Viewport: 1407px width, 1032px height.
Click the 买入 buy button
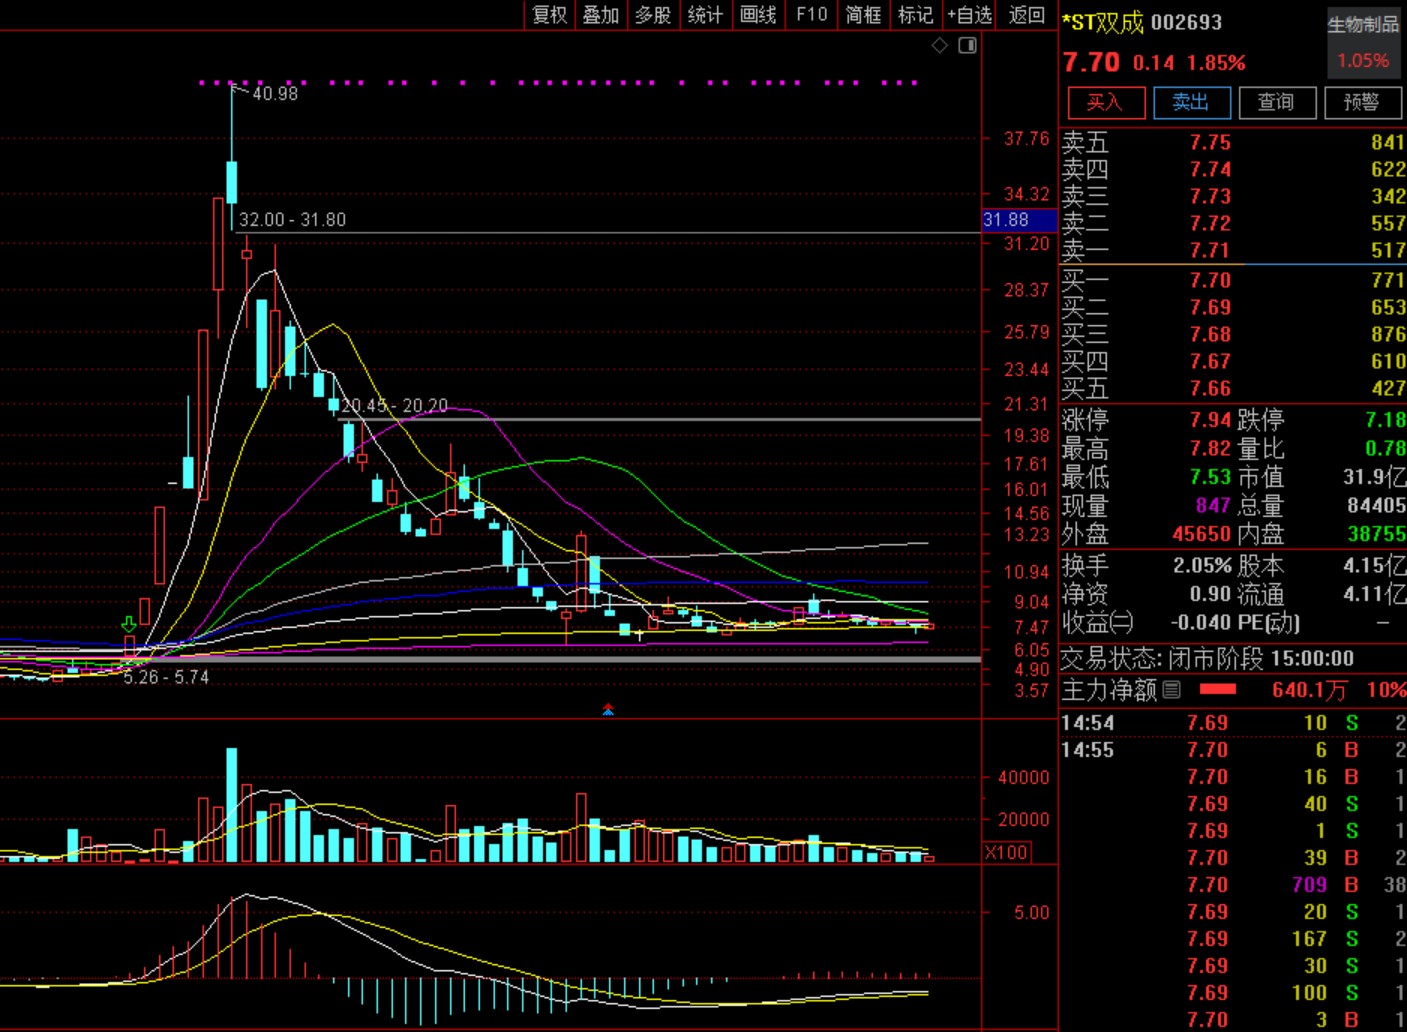click(1105, 102)
